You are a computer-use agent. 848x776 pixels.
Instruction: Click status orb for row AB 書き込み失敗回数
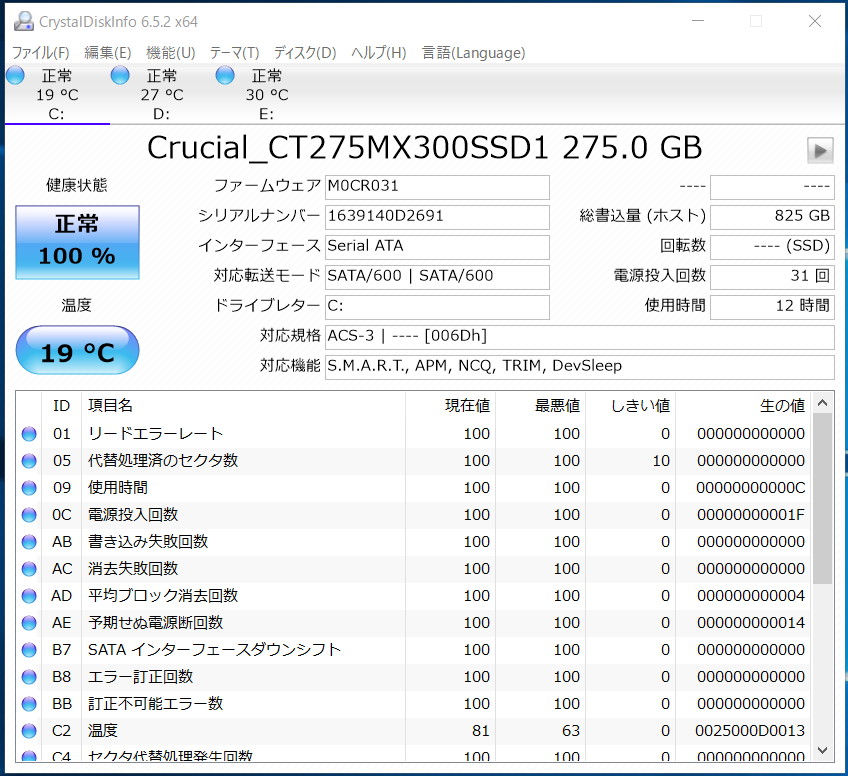pyautogui.click(x=29, y=542)
